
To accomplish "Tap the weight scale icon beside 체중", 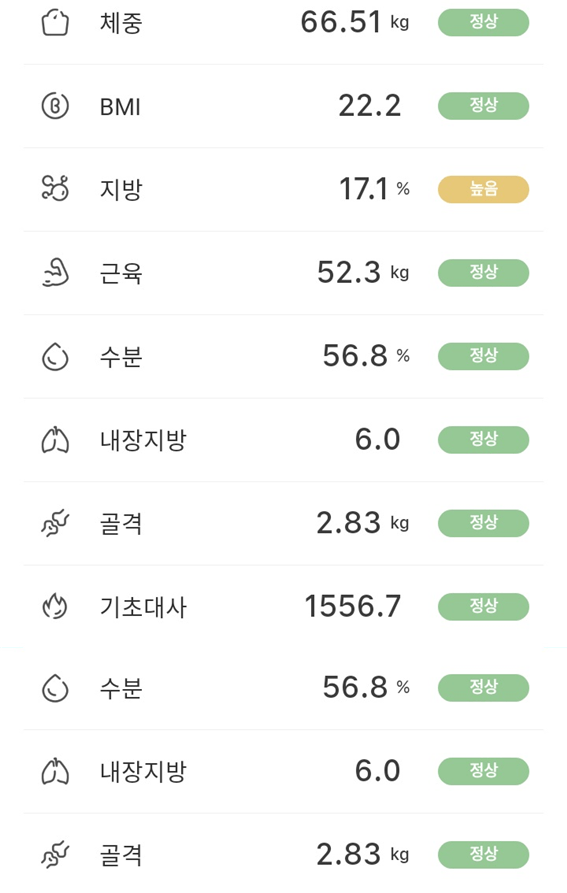I will click(x=55, y=23).
